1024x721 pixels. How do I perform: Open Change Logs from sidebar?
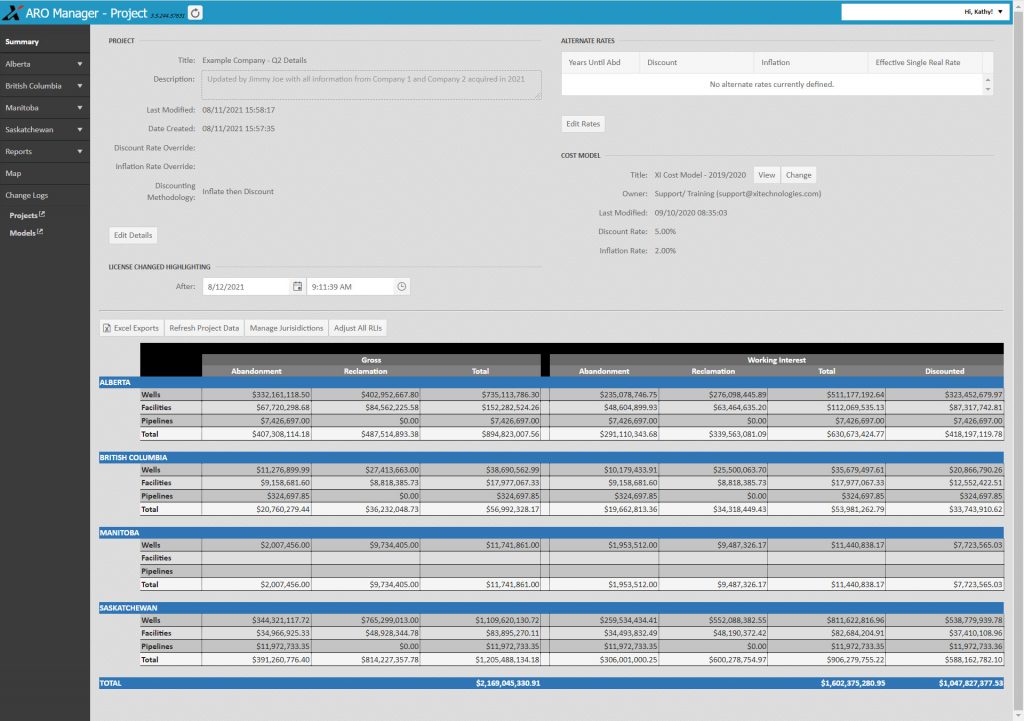(x=44, y=195)
